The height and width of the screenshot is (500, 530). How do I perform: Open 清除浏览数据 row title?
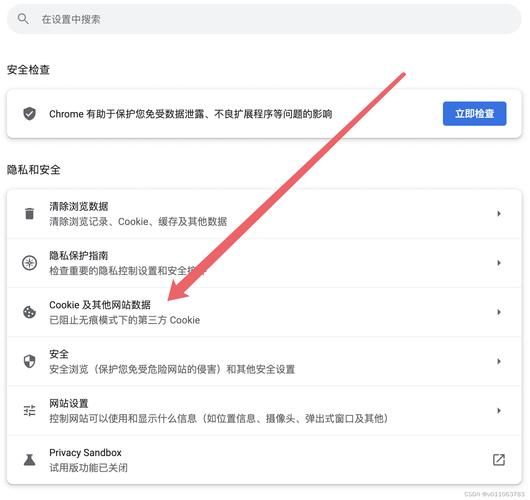tap(79, 206)
